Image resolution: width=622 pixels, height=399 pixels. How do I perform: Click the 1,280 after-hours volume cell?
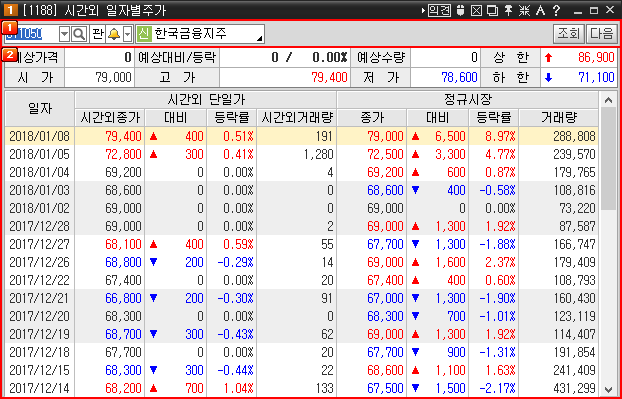[x=296, y=154]
